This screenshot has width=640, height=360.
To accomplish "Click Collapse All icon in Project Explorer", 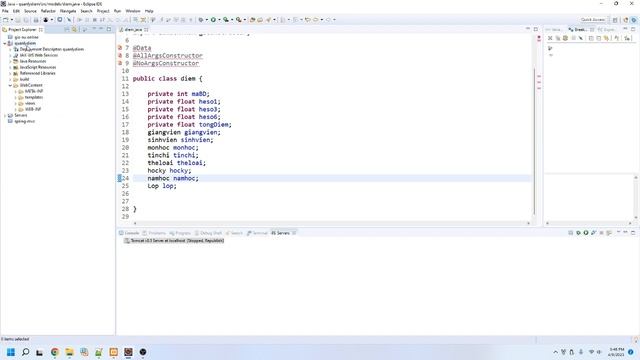I will coord(67,29).
